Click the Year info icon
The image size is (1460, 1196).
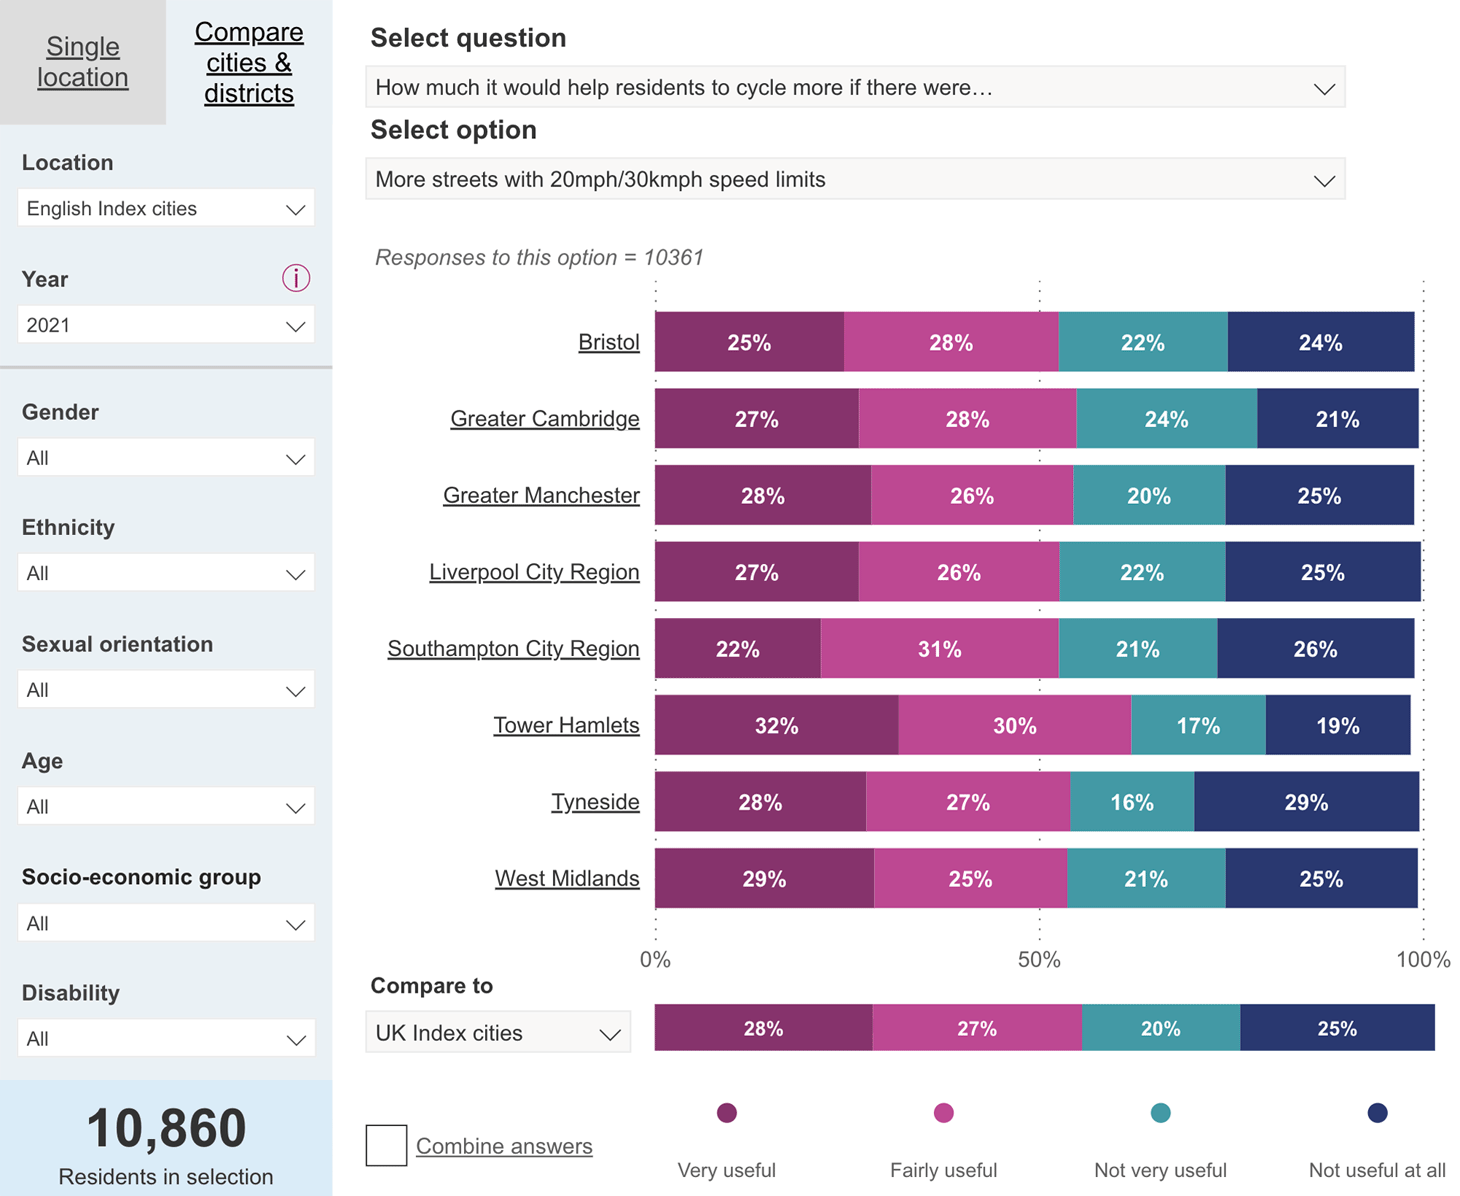click(x=295, y=278)
